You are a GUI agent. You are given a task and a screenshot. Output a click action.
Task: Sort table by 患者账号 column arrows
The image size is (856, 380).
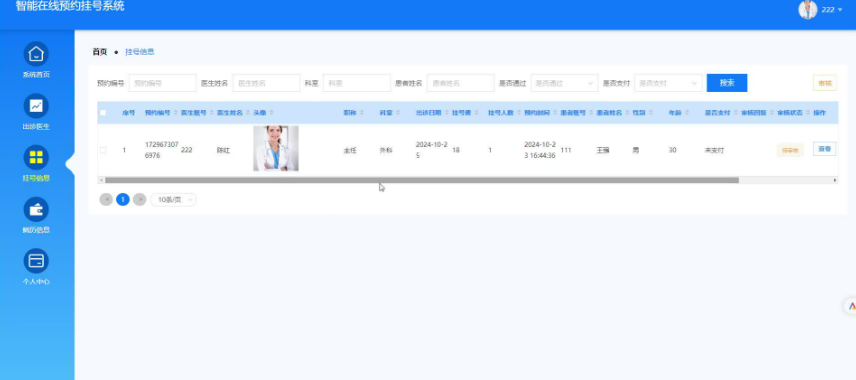[591, 113]
